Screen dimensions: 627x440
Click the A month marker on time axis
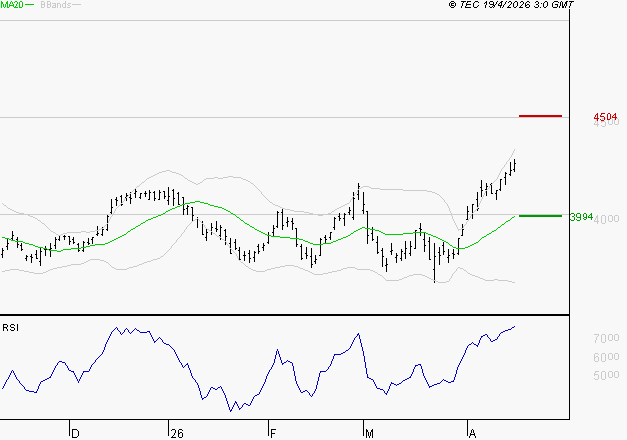coord(472,433)
